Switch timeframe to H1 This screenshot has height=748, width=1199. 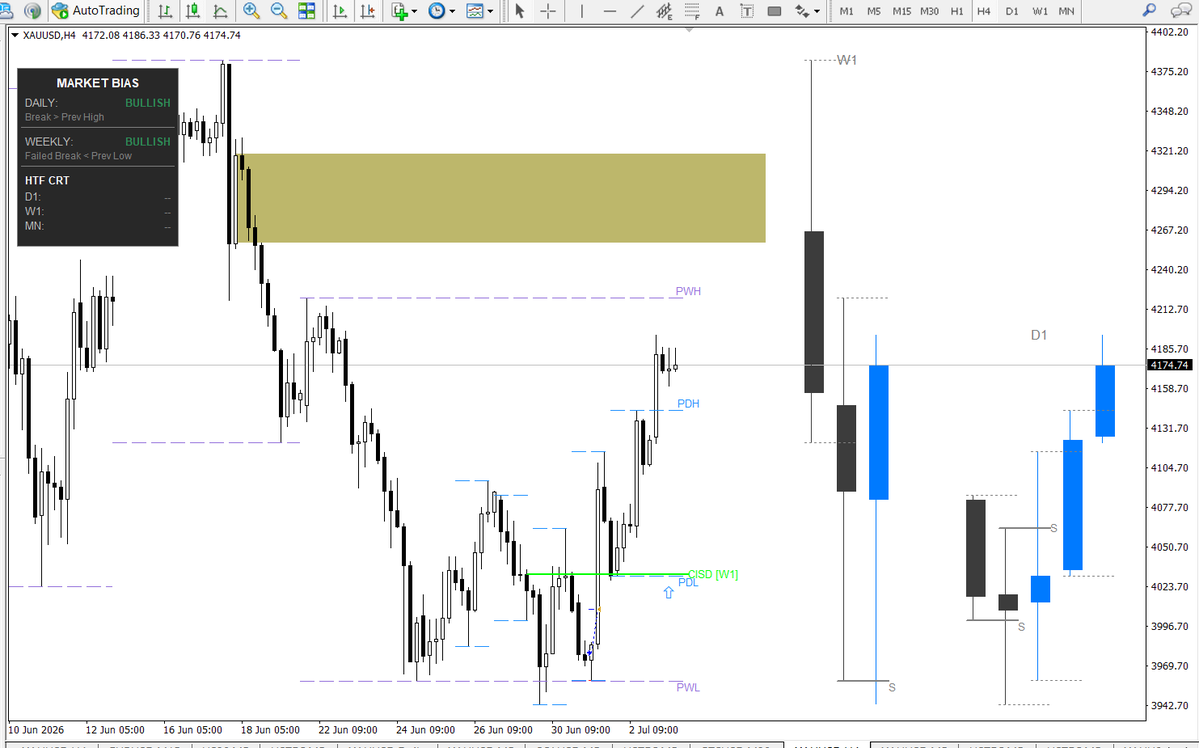[957, 11]
